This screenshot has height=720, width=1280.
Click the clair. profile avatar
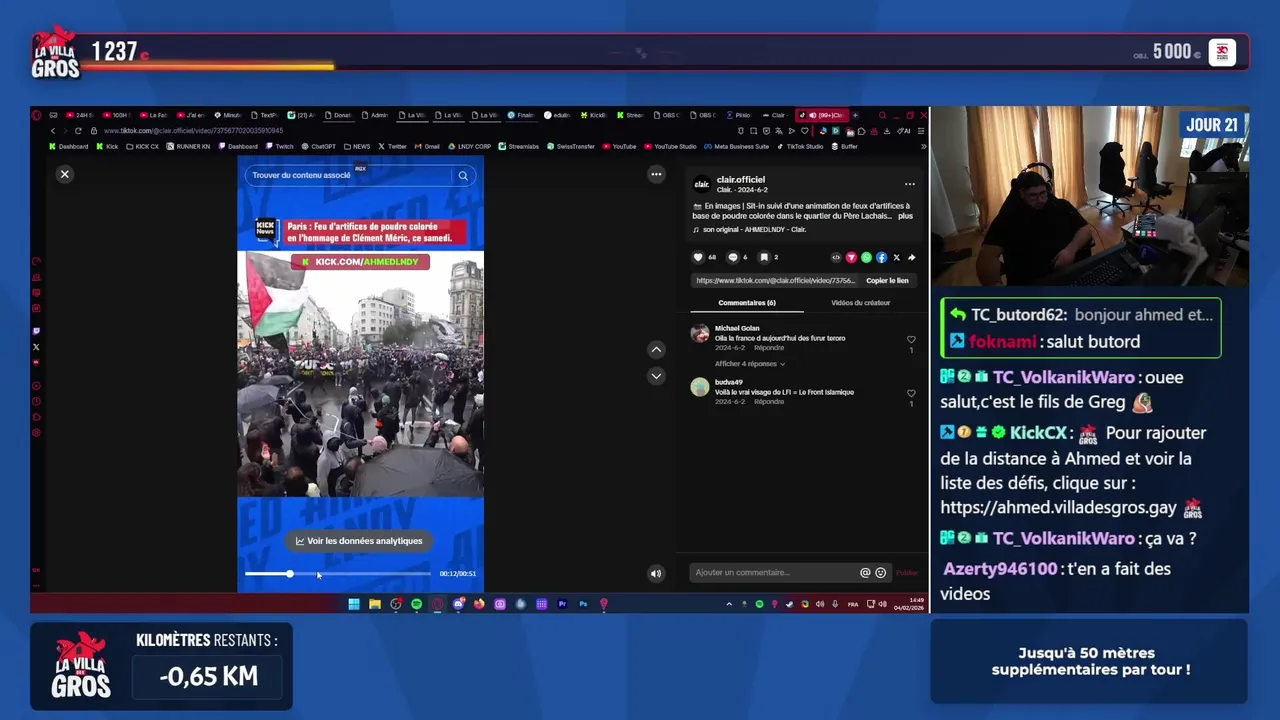pyautogui.click(x=702, y=184)
